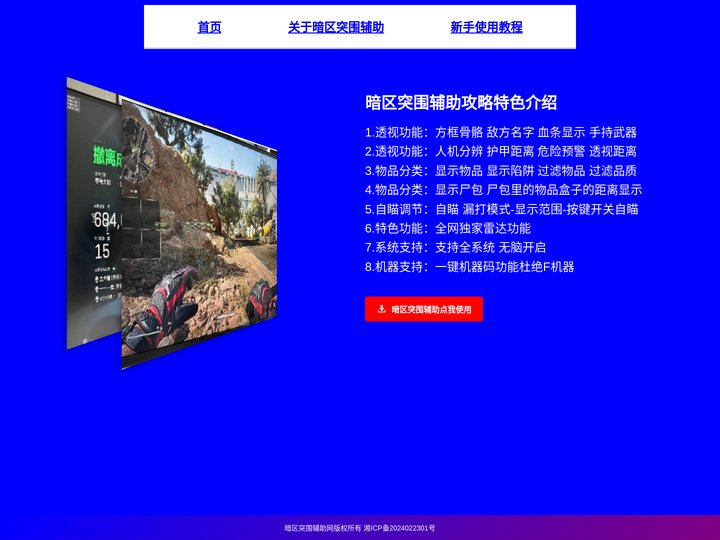
Task: Select line 3.物品分类 显示物品
Action: point(501,171)
